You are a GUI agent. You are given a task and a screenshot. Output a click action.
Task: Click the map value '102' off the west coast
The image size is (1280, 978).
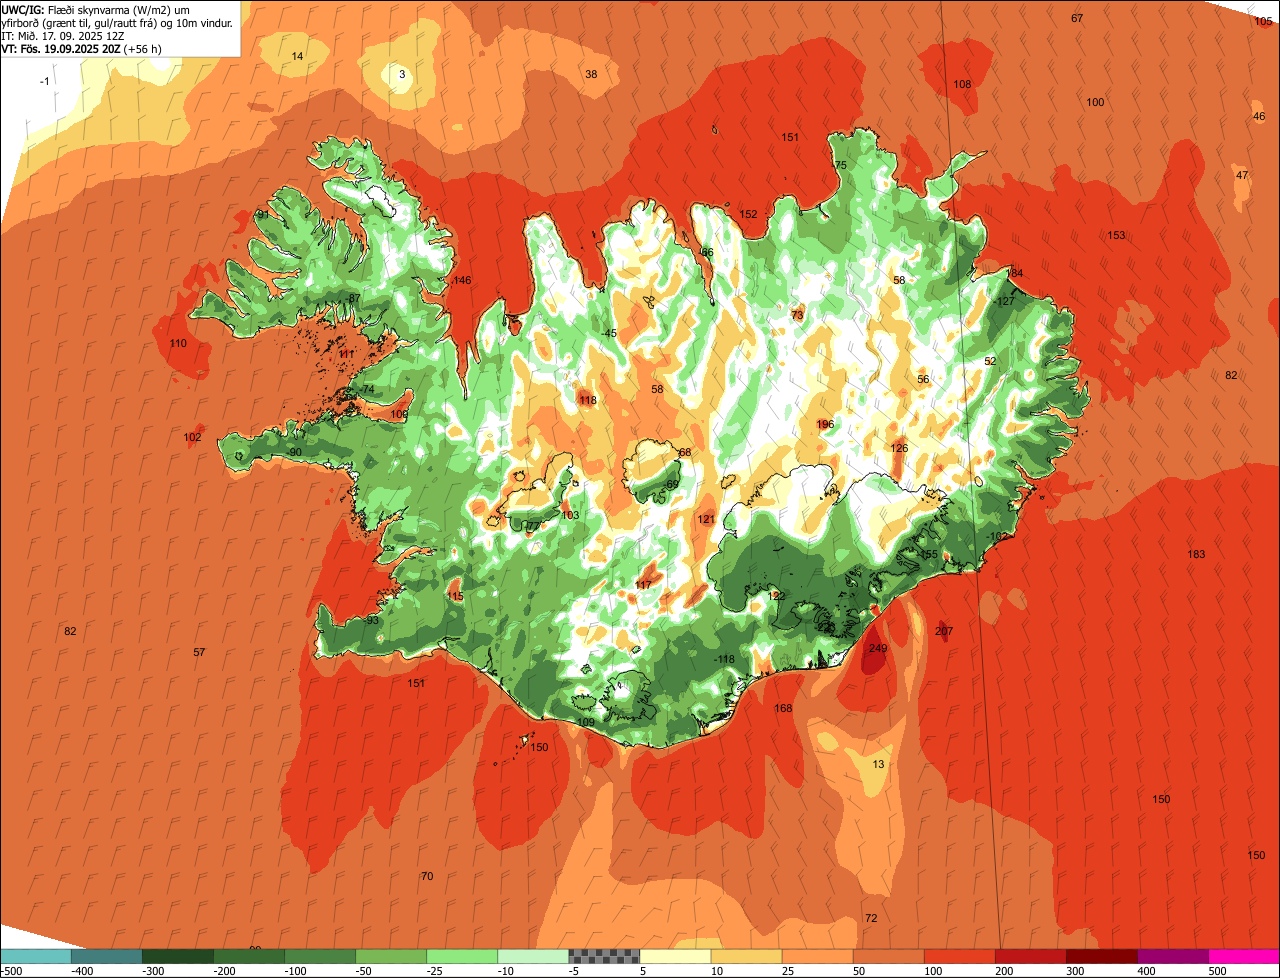point(192,437)
